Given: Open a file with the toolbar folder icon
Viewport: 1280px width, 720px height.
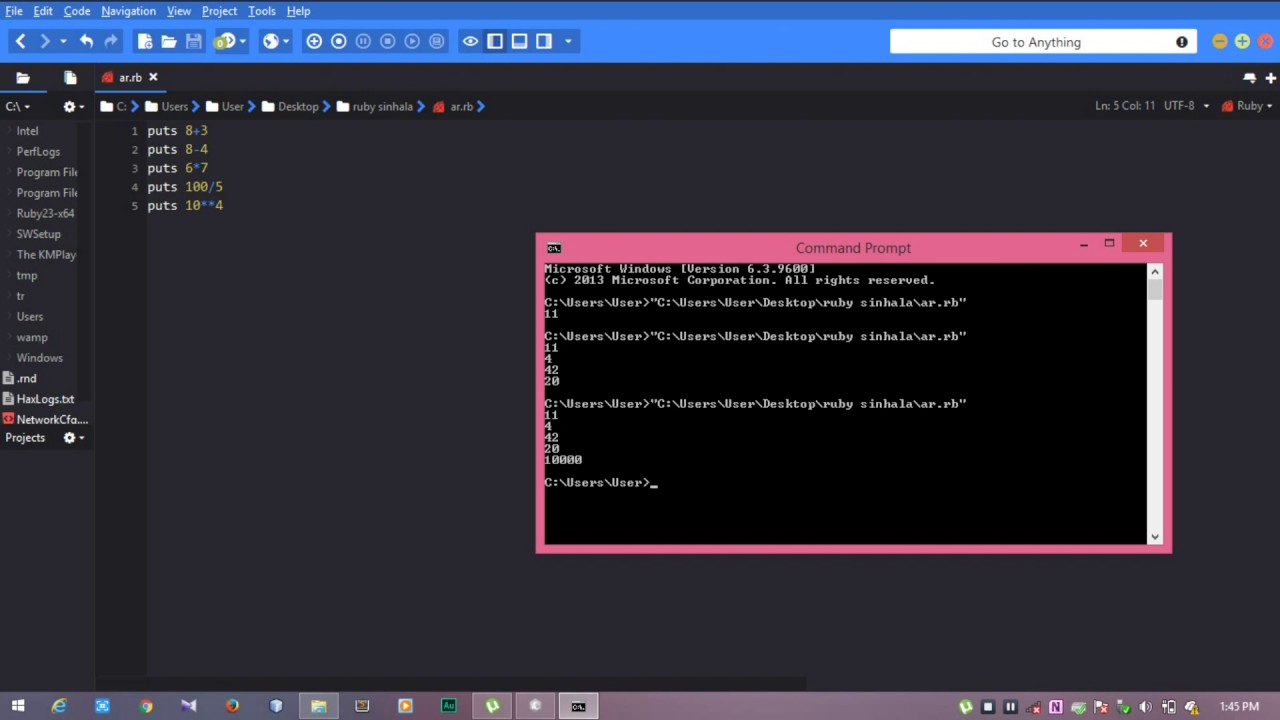Looking at the screenshot, I should [169, 41].
